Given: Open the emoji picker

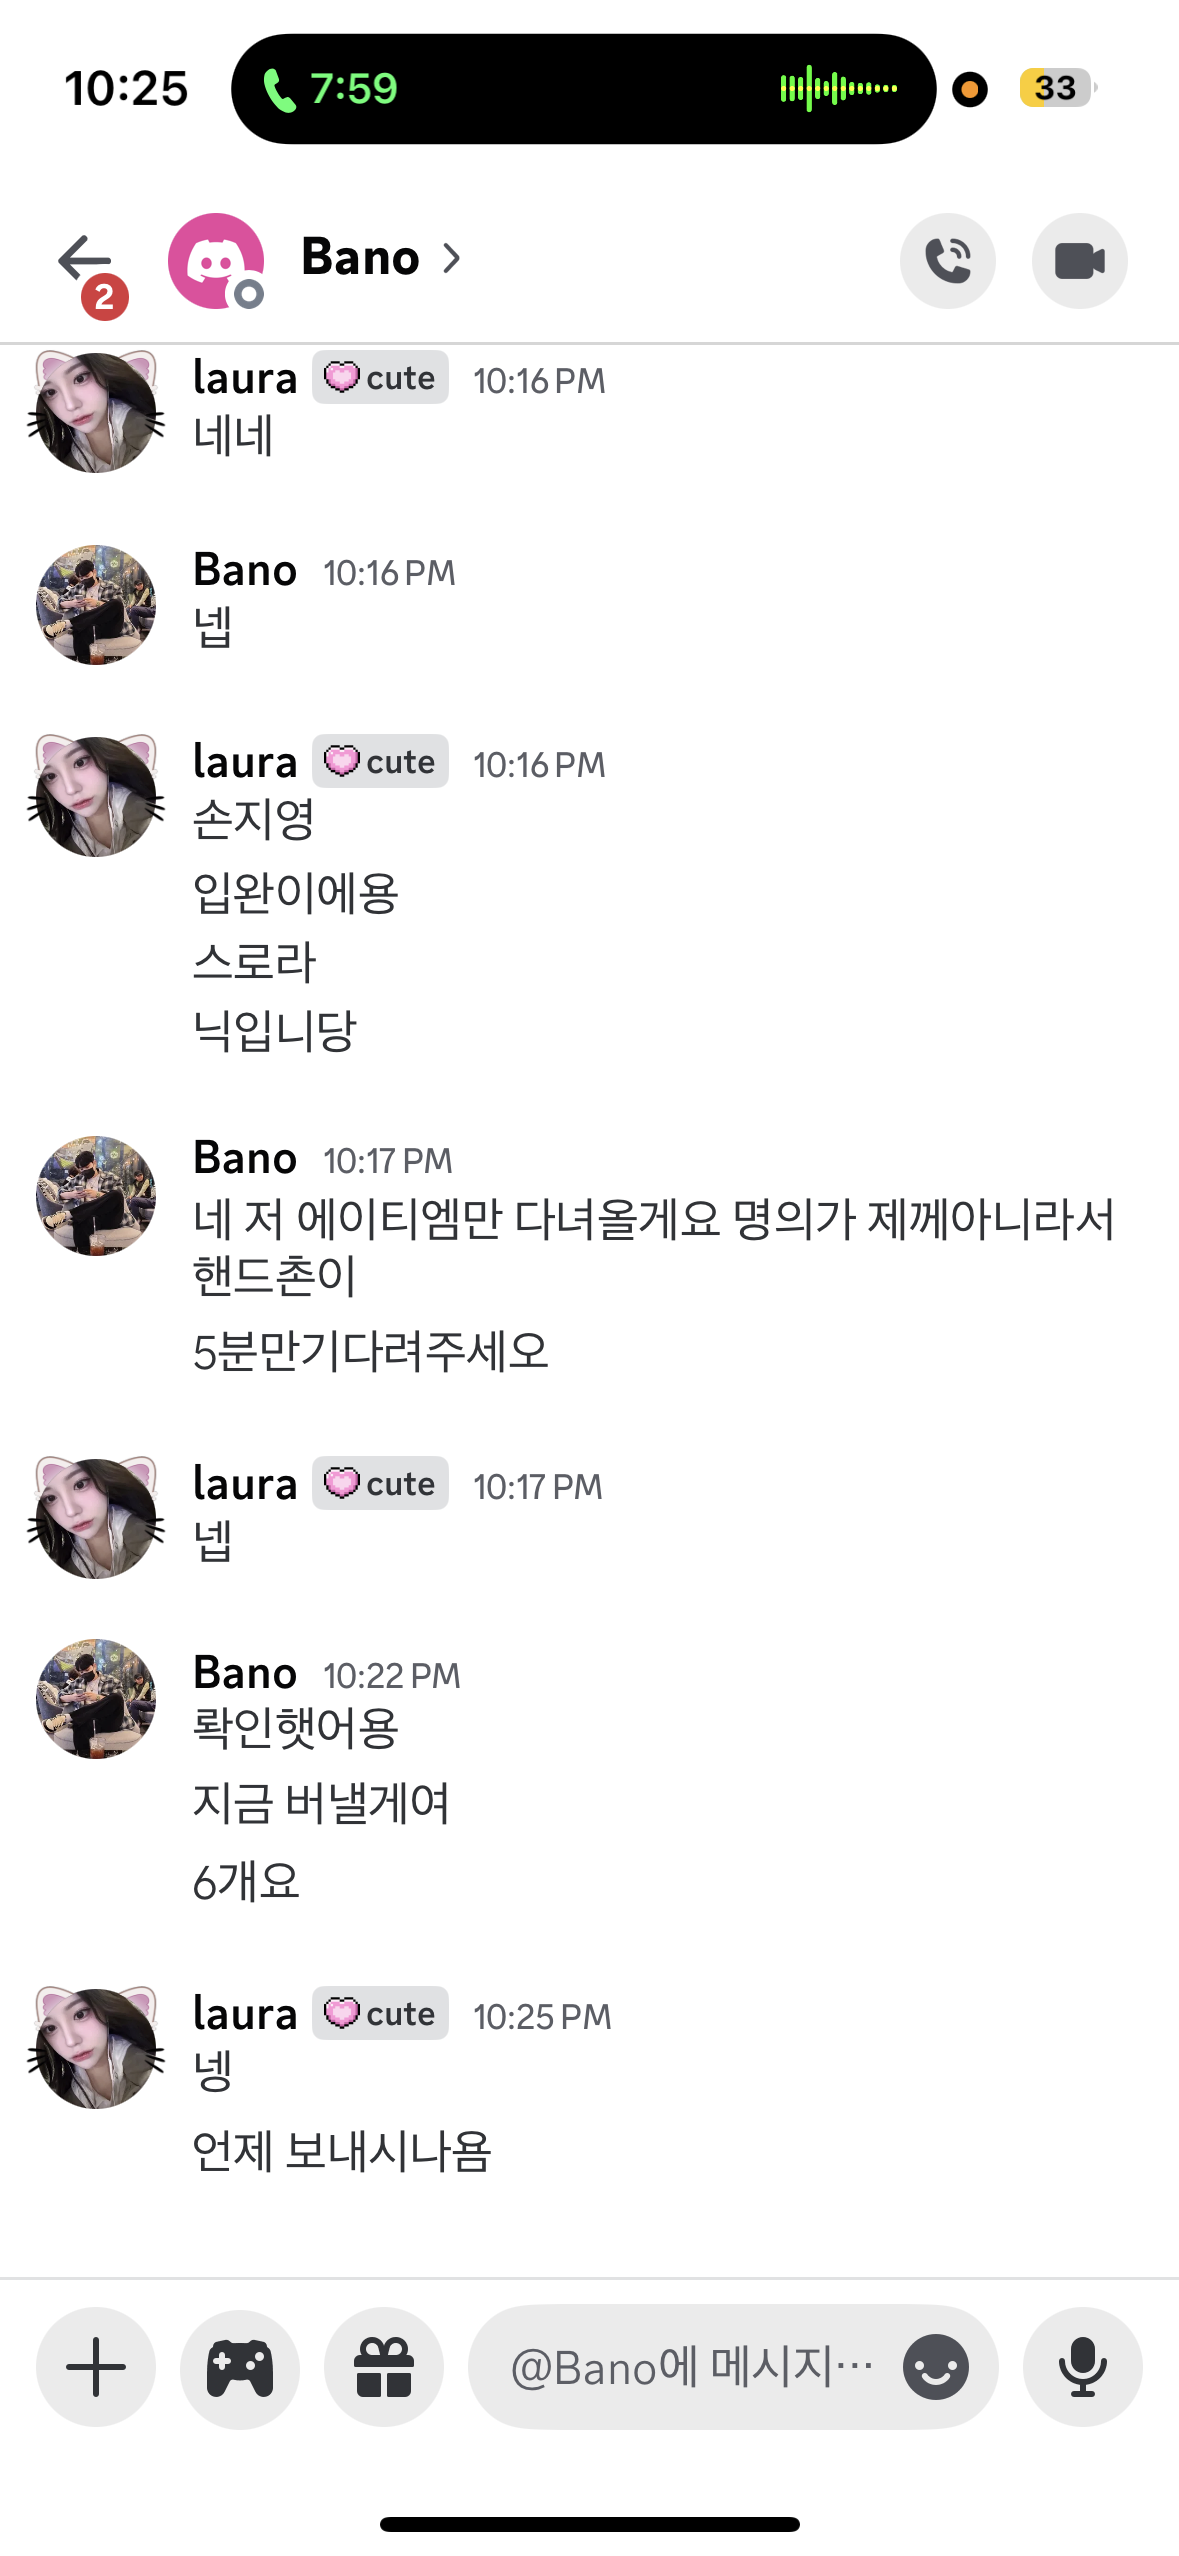Looking at the screenshot, I should coord(935,2366).
